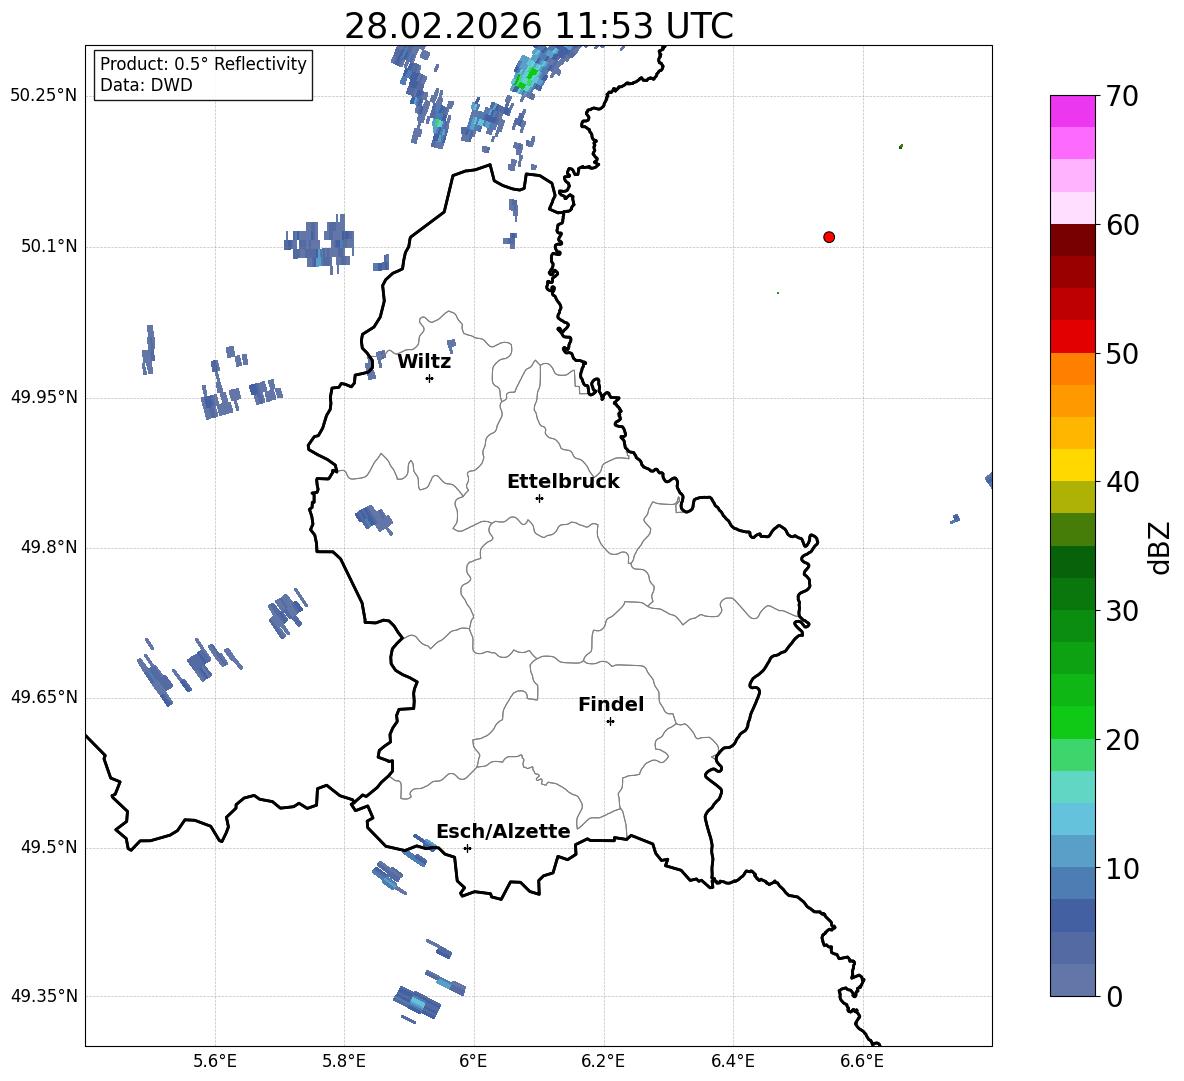Click the Ettelbruck station cross marker
Image resolution: width=1184 pixels, height=1081 pixels.
[539, 498]
